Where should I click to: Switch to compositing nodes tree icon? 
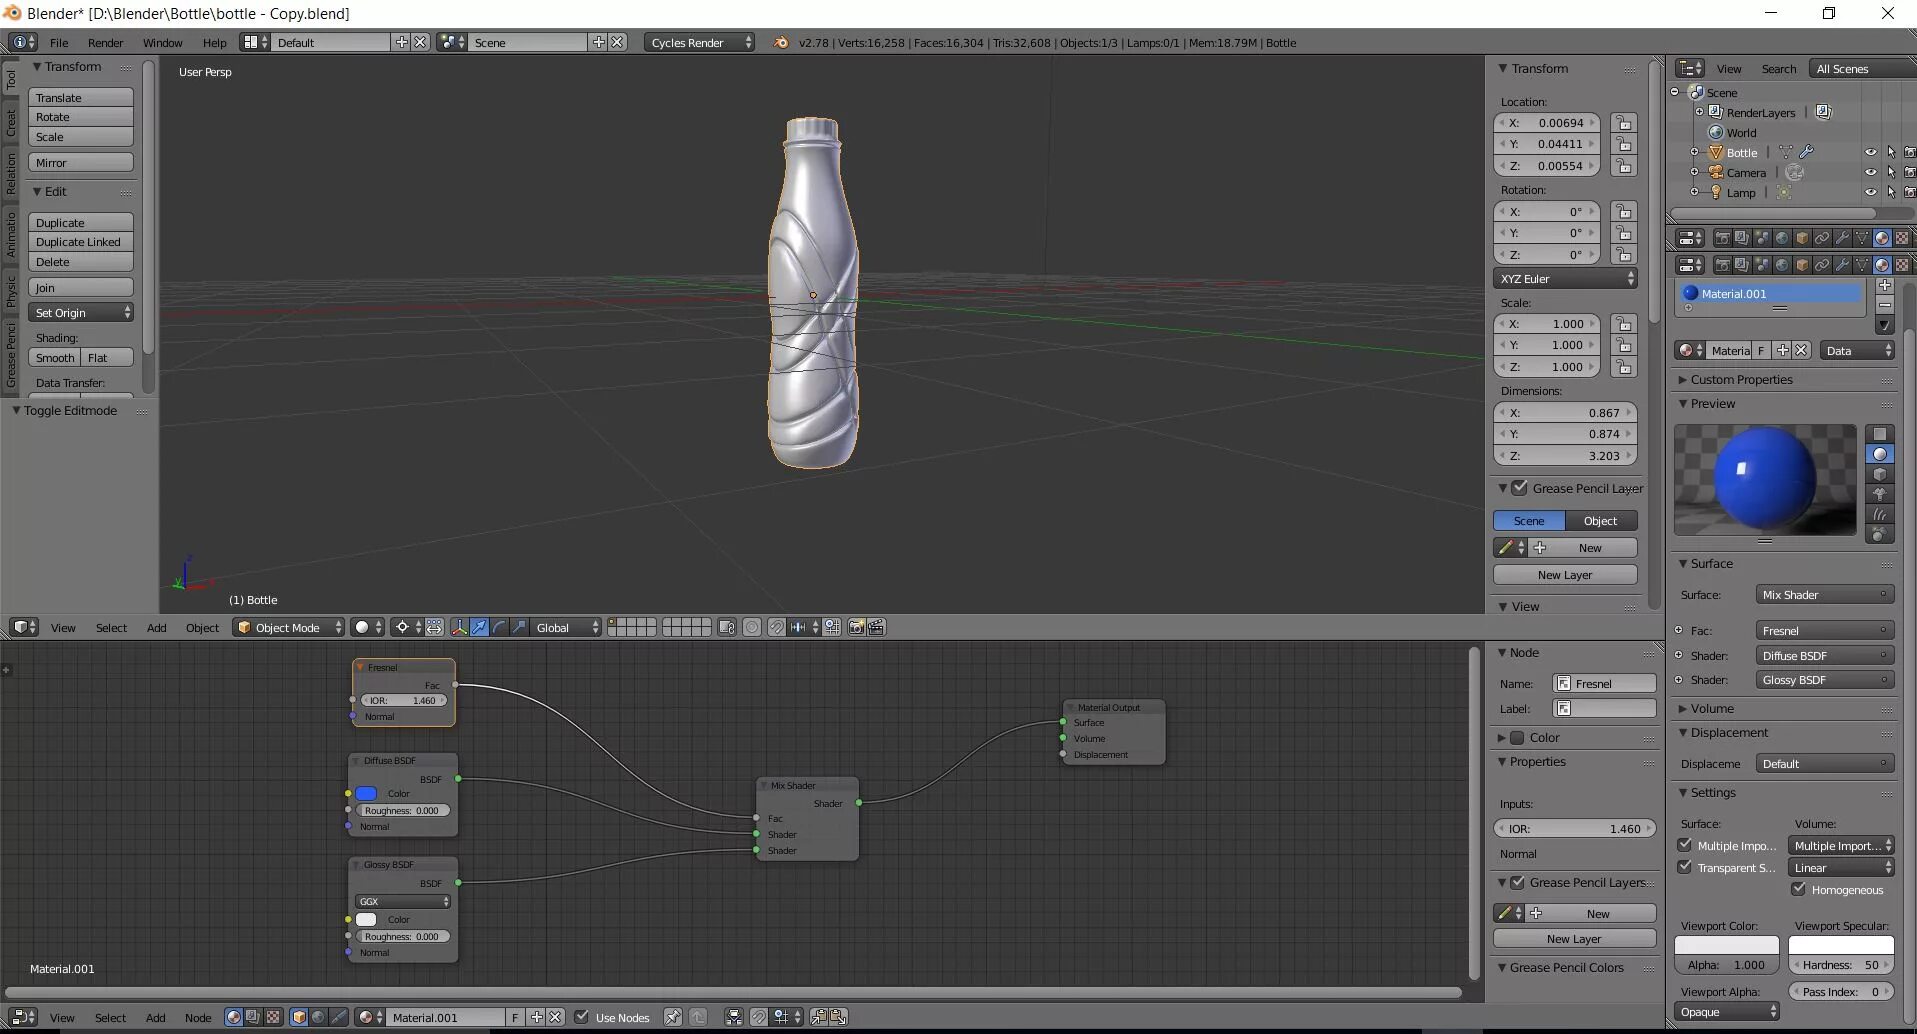(x=253, y=1017)
